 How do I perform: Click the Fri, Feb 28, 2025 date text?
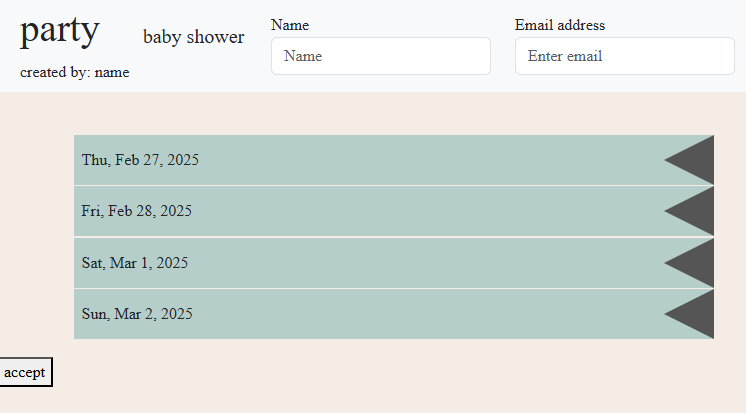[x=137, y=211]
